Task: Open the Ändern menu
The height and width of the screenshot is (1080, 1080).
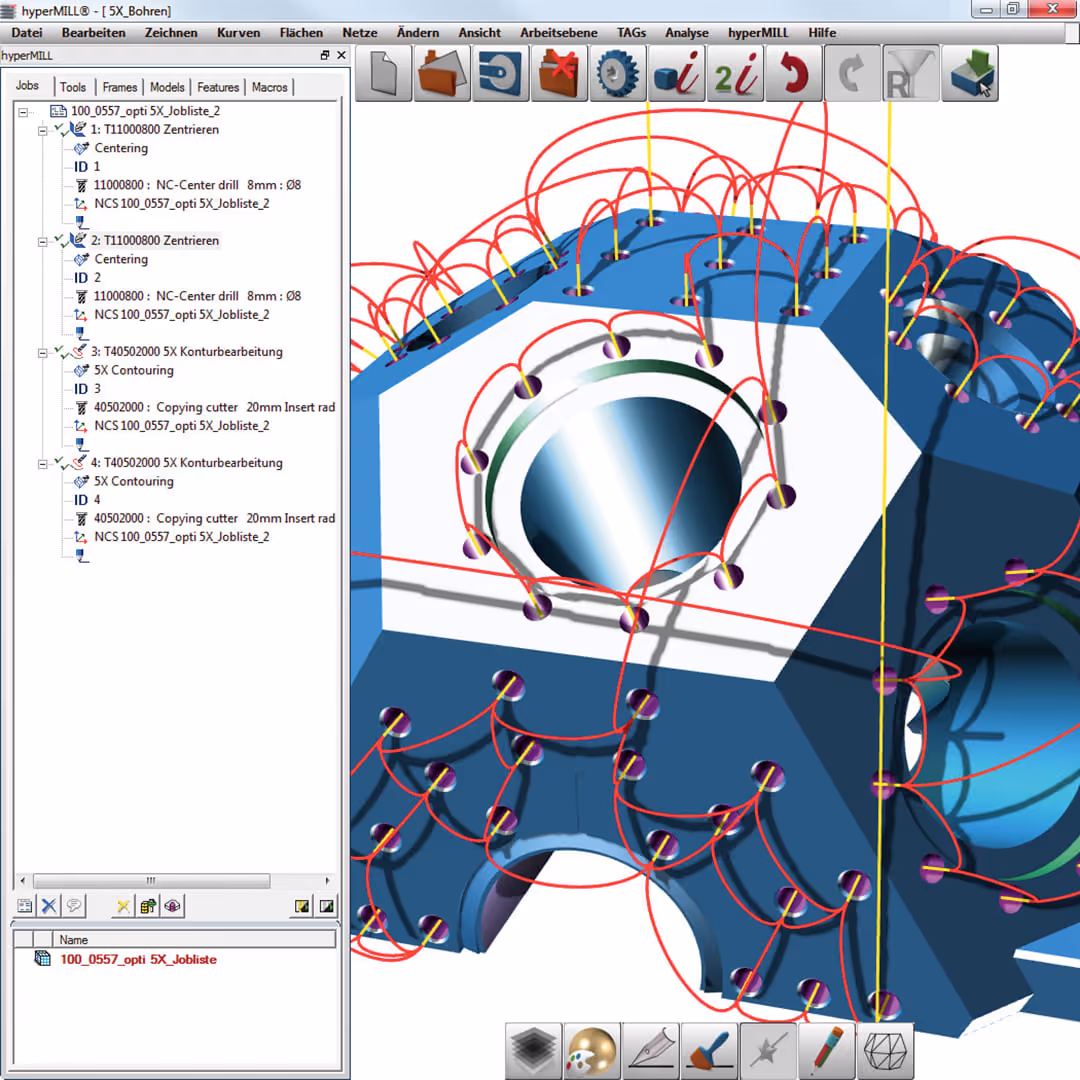Action: click(x=417, y=32)
